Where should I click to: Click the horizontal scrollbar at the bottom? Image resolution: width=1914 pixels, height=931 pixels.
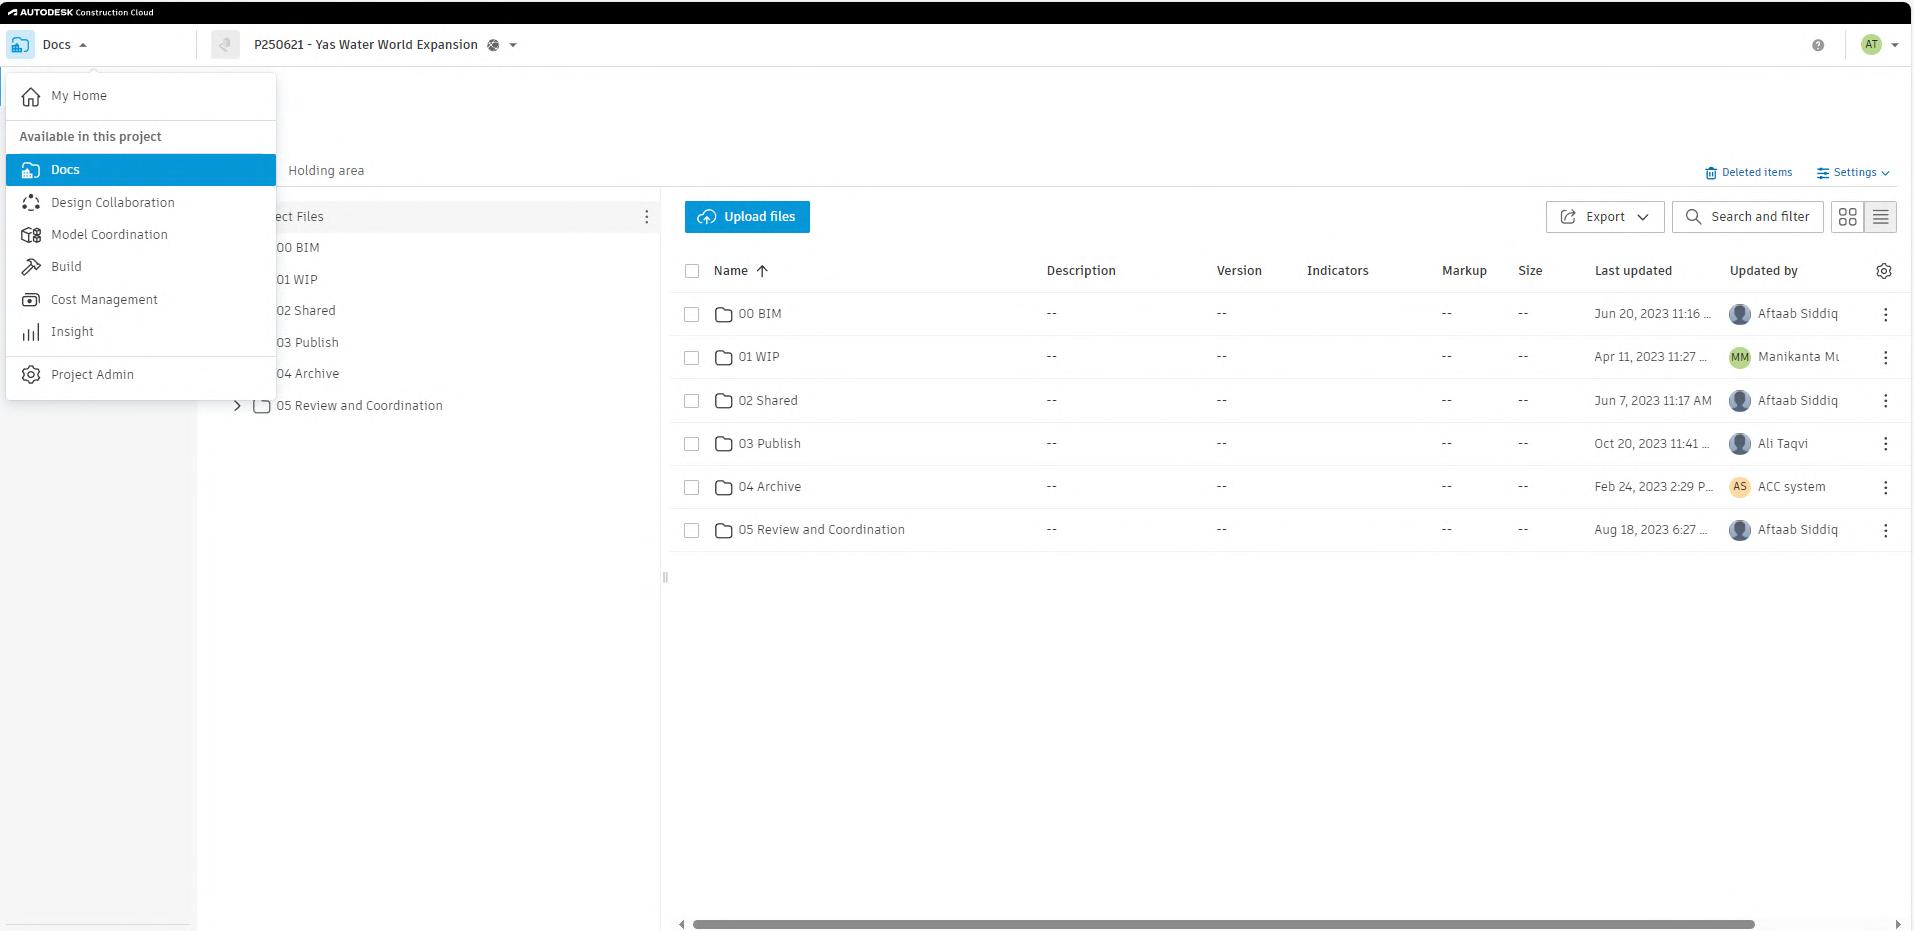click(x=1224, y=924)
